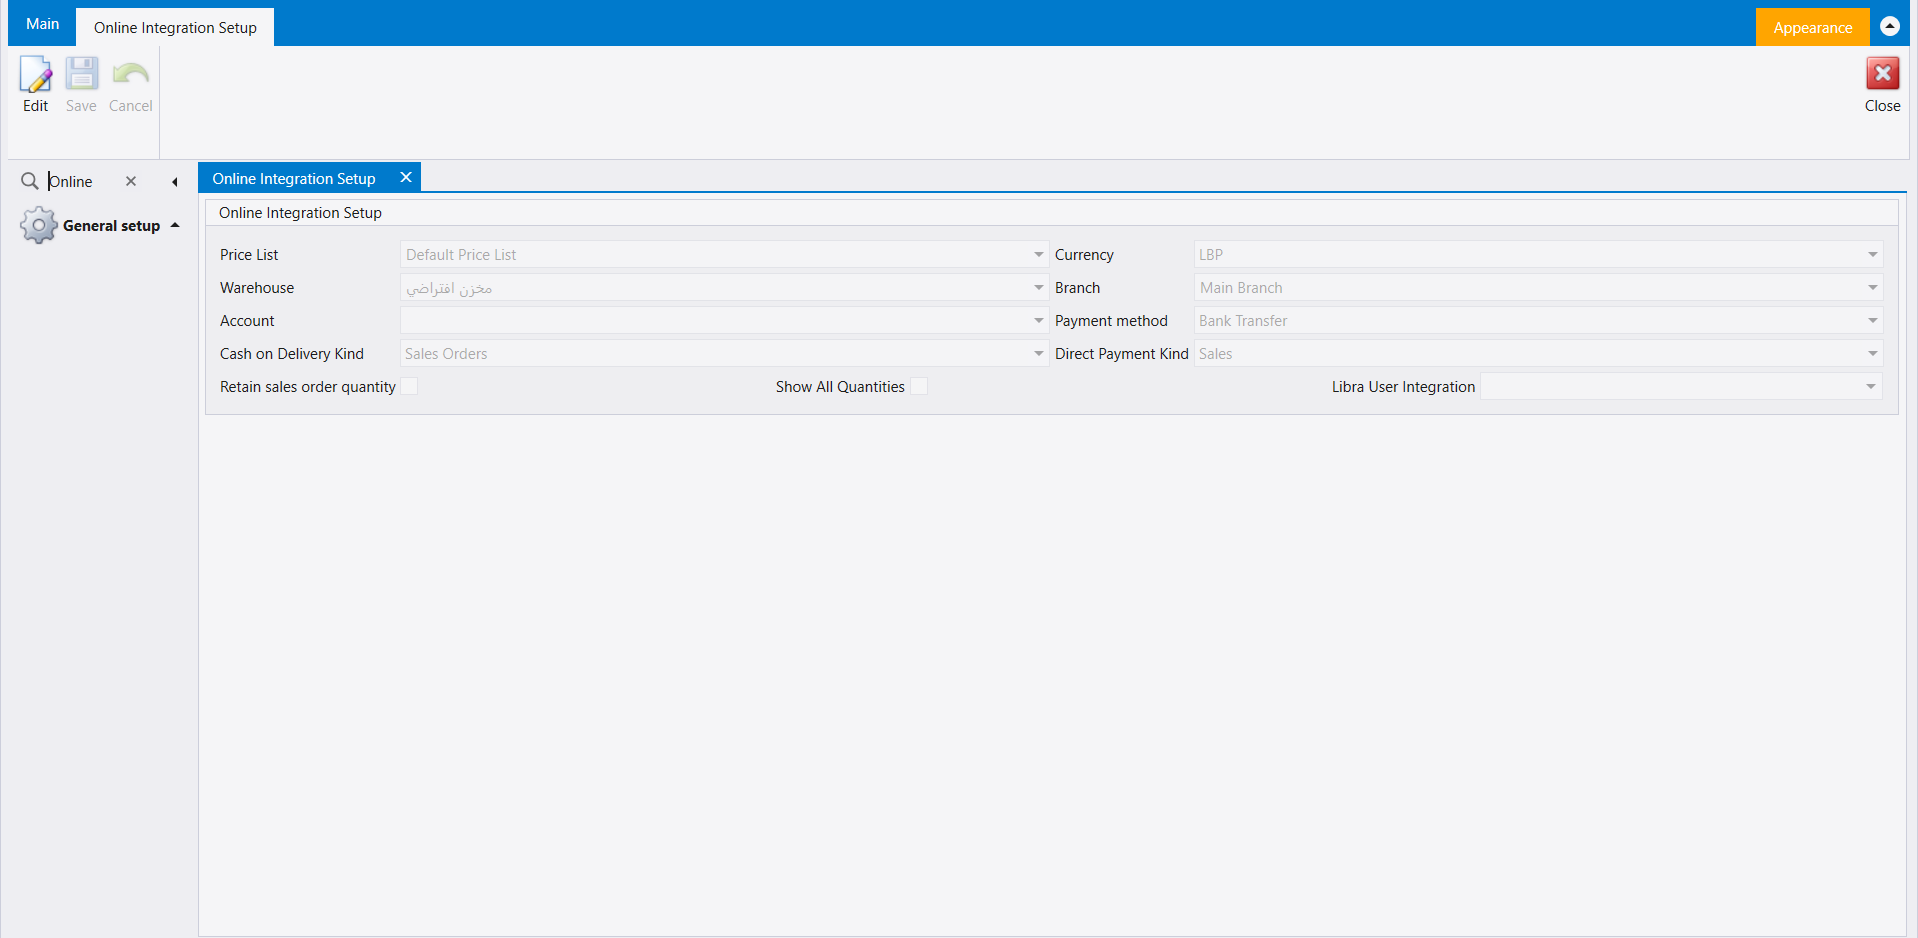Open the Account dropdown
Screen dimensions: 1918x938
pyautogui.click(x=1038, y=321)
